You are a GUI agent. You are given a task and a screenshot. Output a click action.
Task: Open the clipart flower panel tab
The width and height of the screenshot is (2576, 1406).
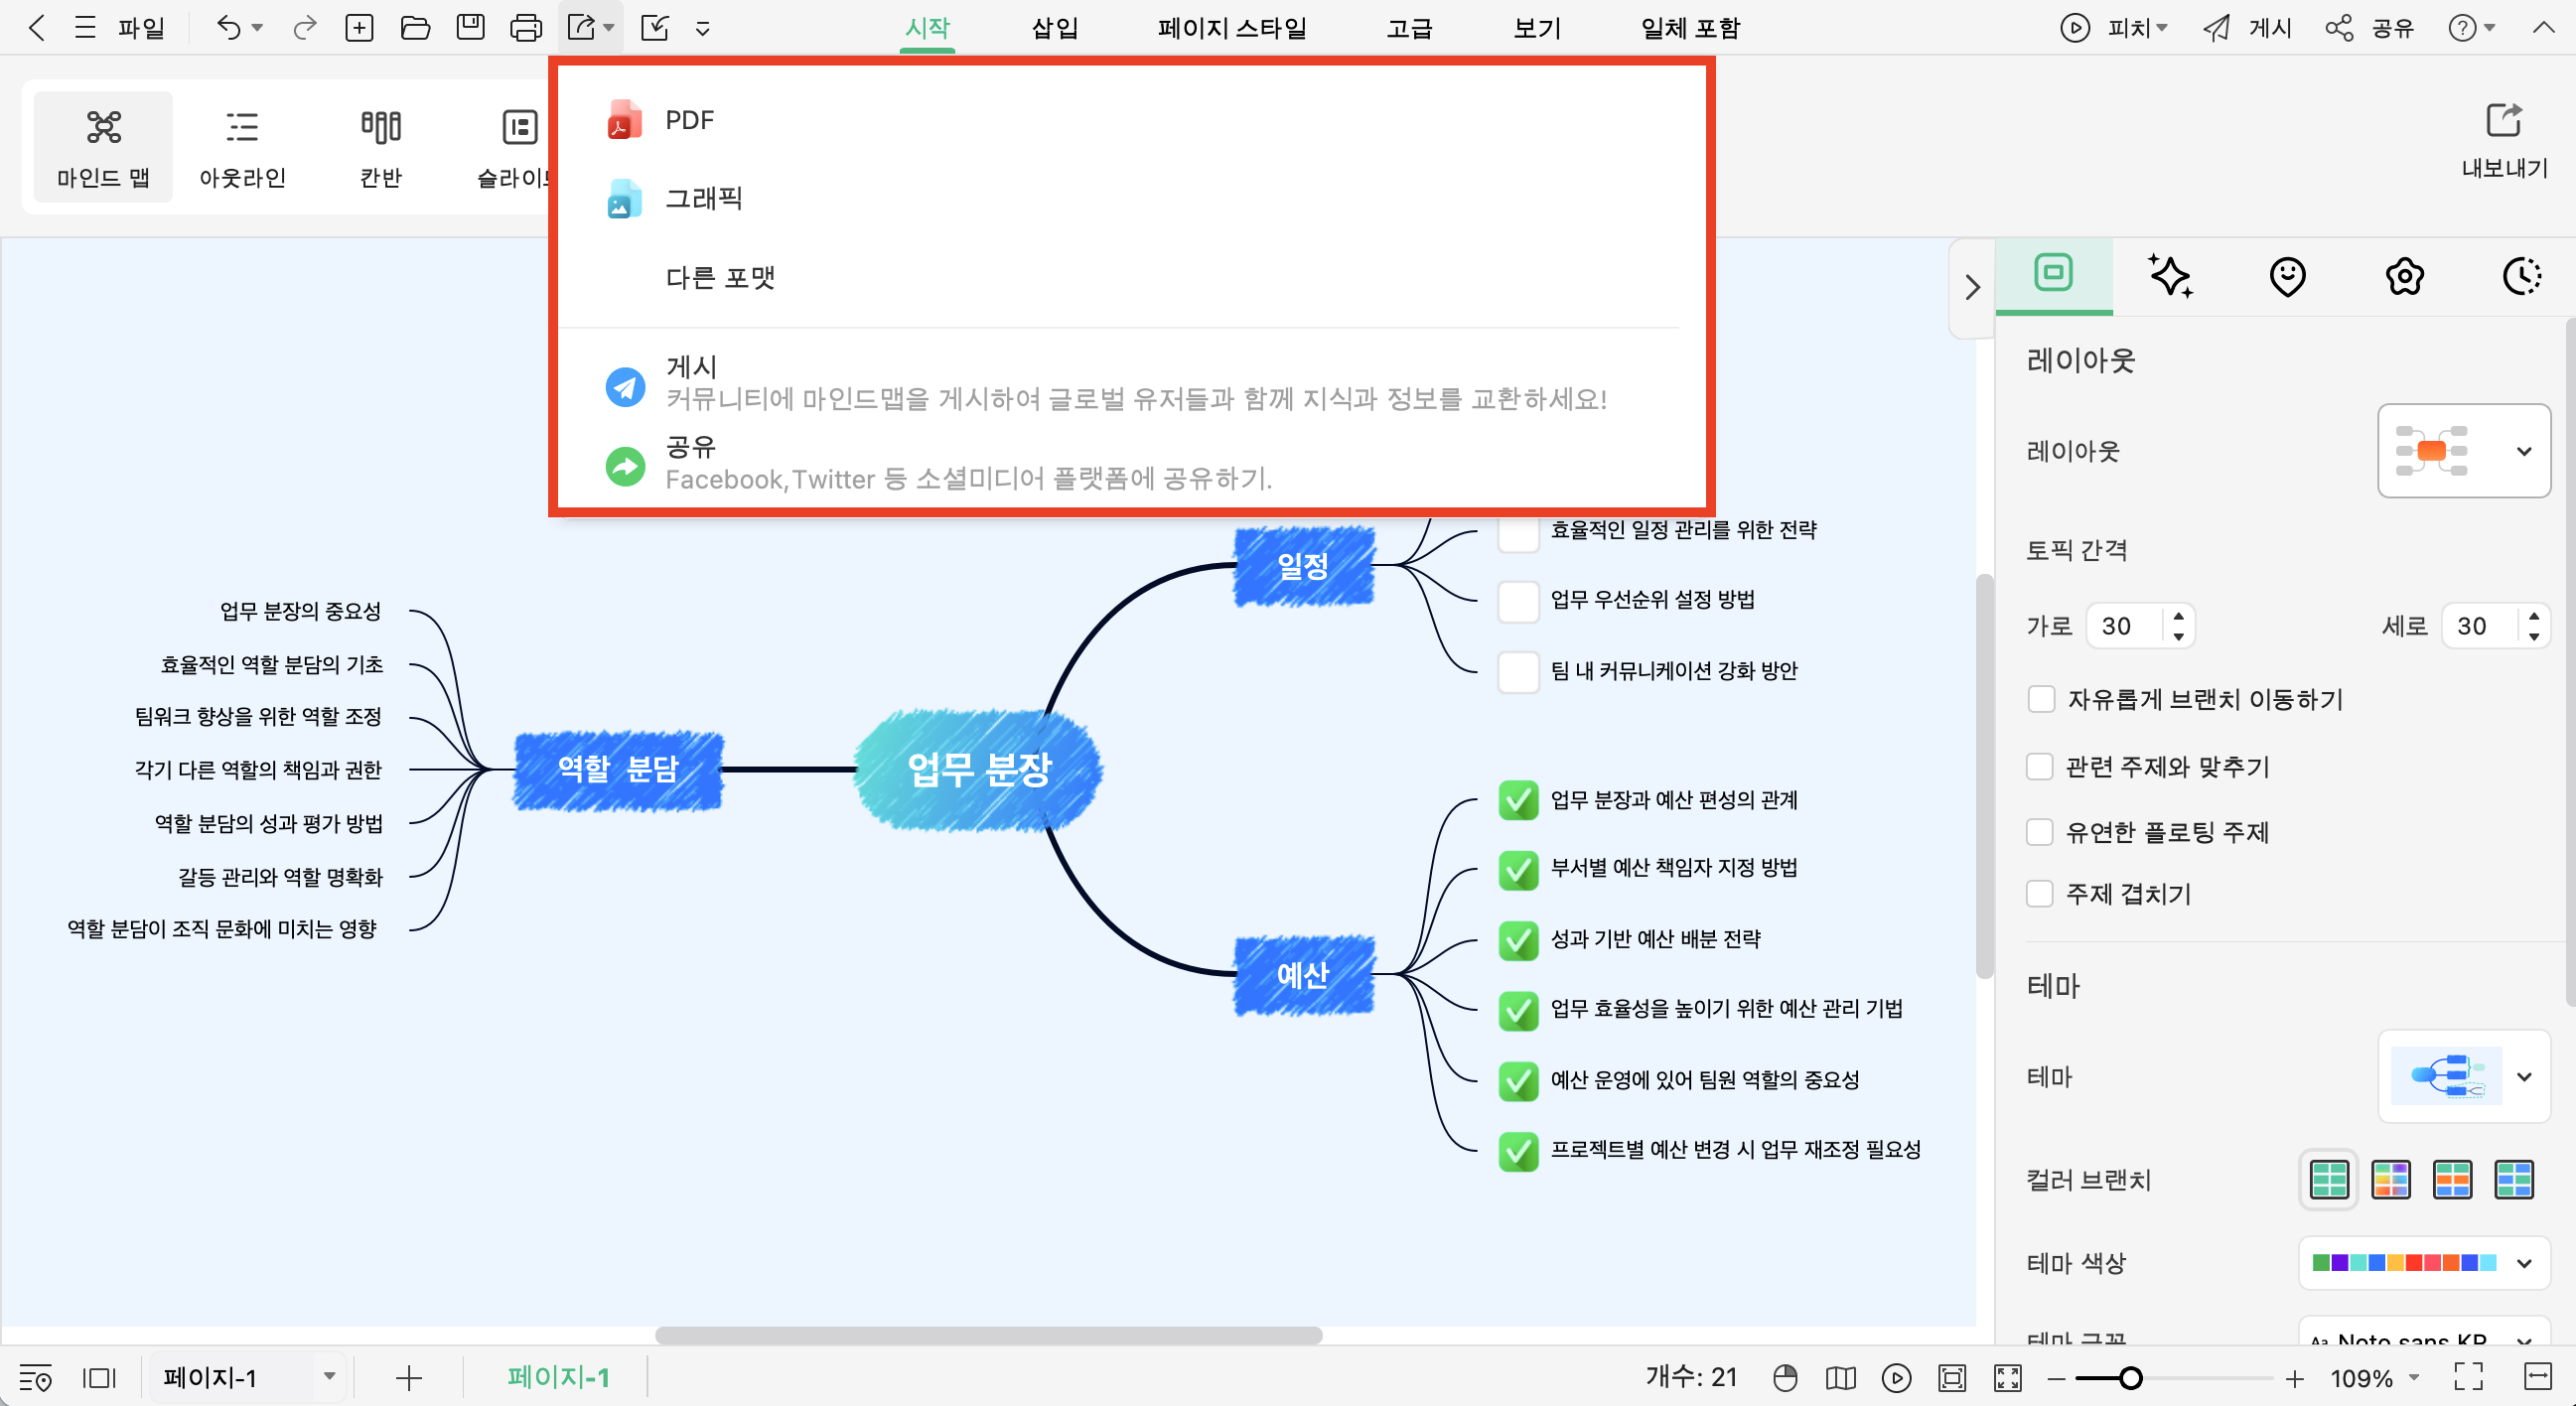[2404, 276]
